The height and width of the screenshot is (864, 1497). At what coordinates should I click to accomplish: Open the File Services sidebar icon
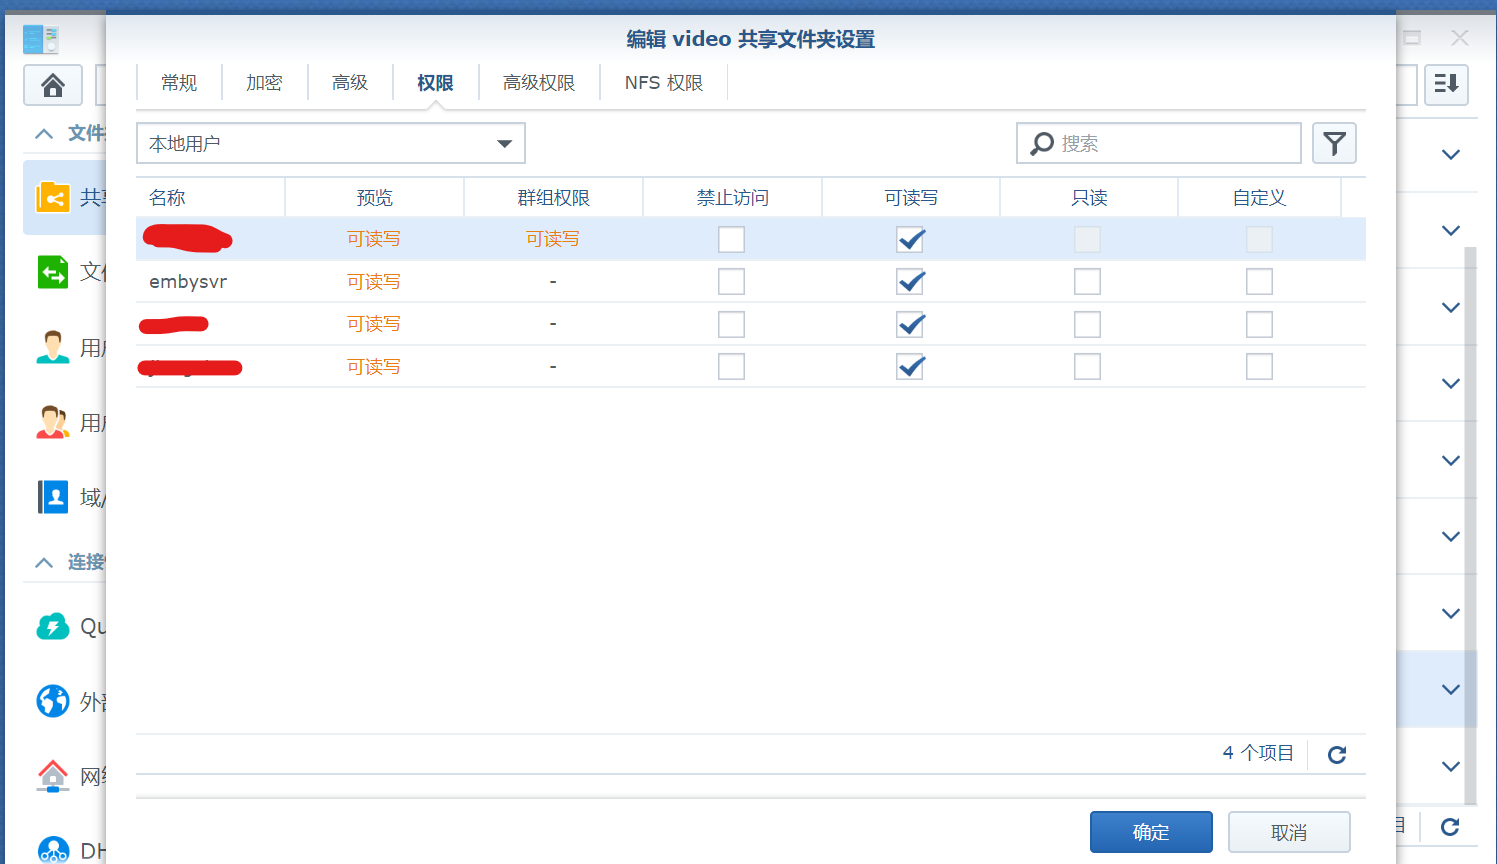(x=53, y=272)
